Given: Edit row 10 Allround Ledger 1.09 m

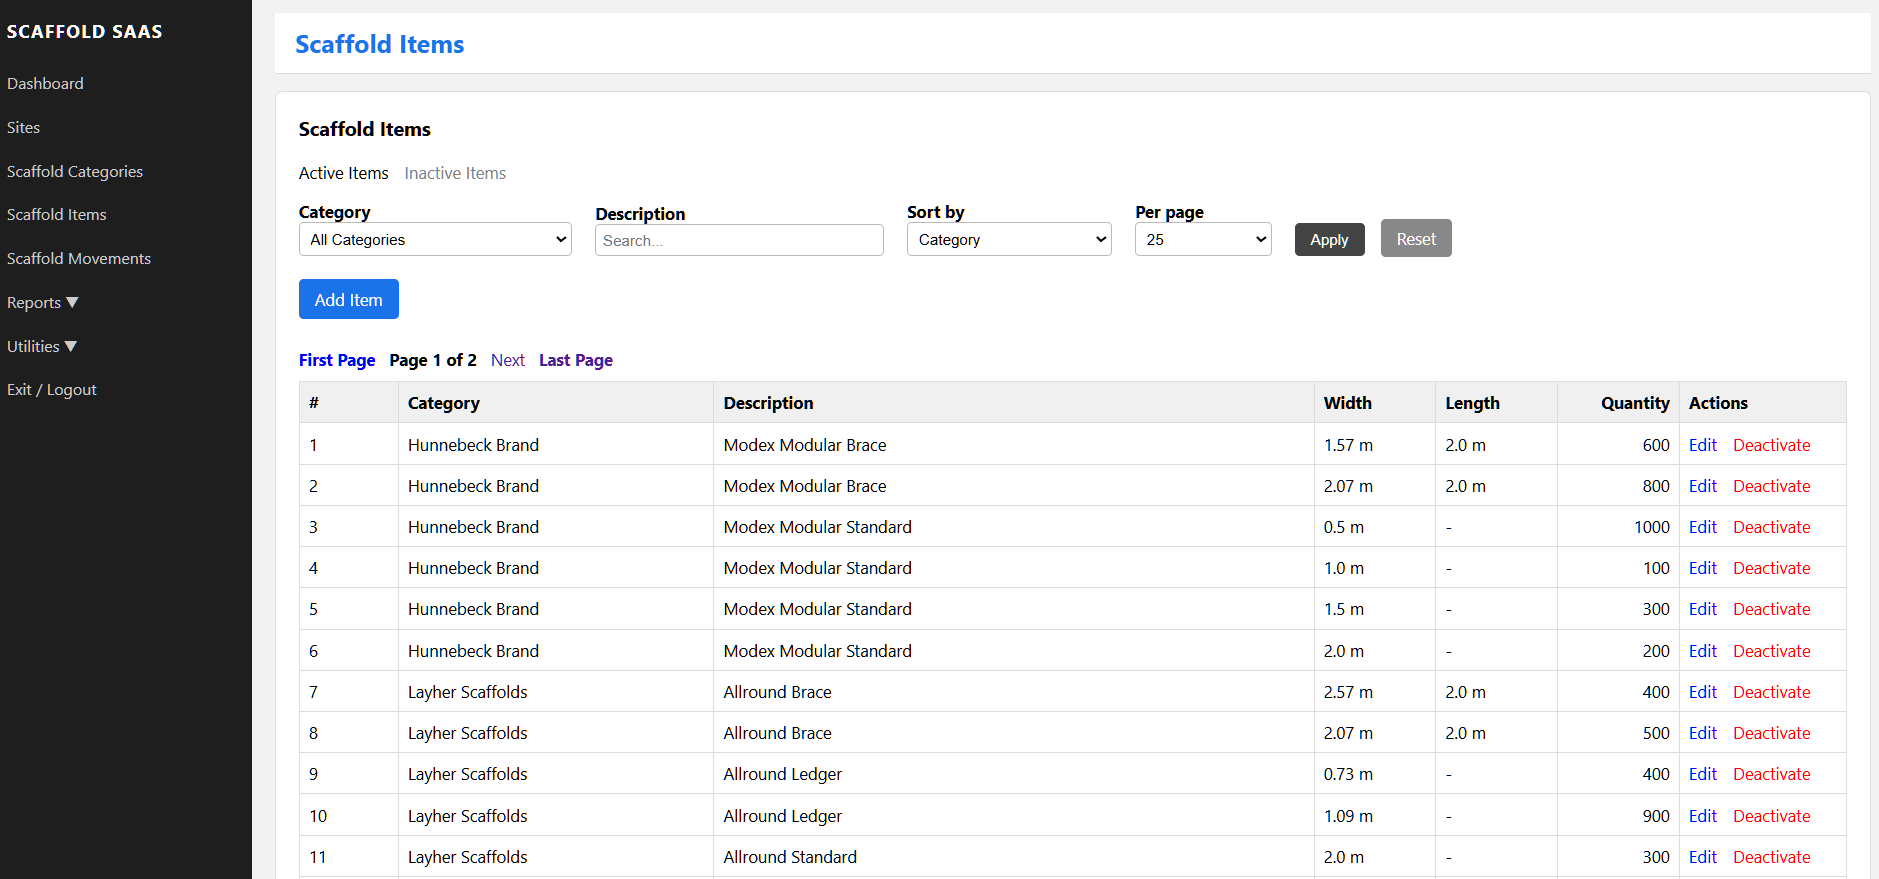Looking at the screenshot, I should coord(1702,817).
